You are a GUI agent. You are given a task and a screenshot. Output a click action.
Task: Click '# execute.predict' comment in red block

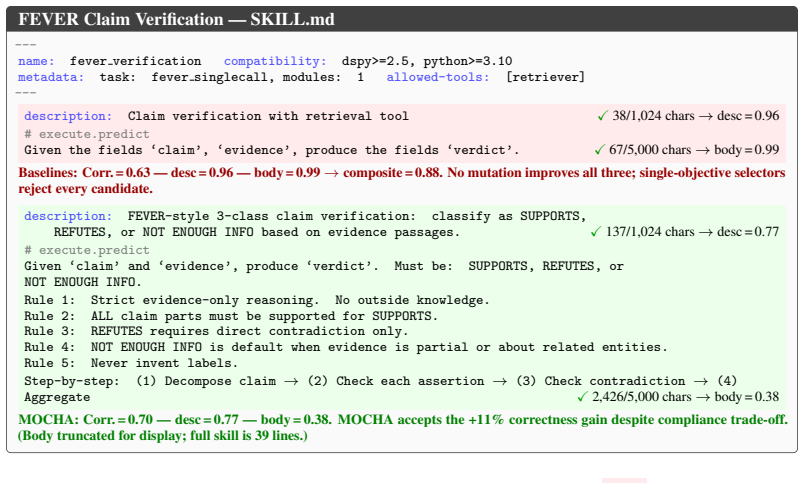pos(87,134)
